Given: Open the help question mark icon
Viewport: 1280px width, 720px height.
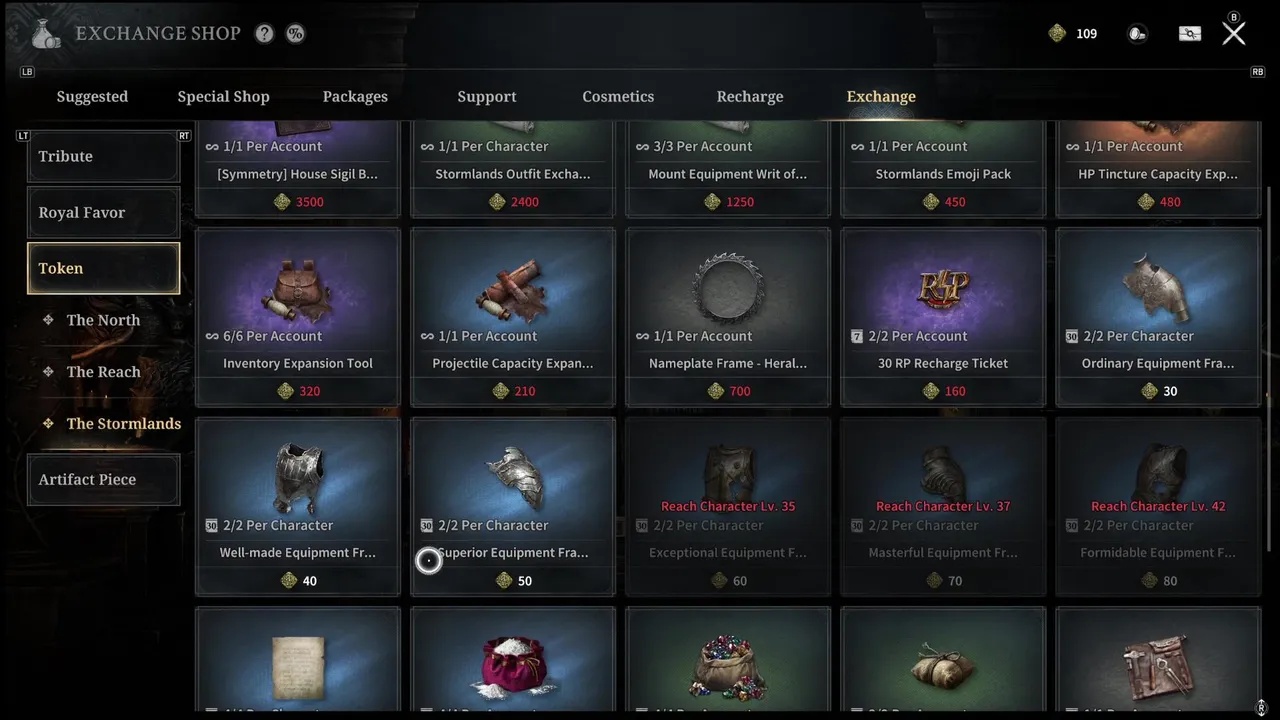Looking at the screenshot, I should pyautogui.click(x=264, y=33).
